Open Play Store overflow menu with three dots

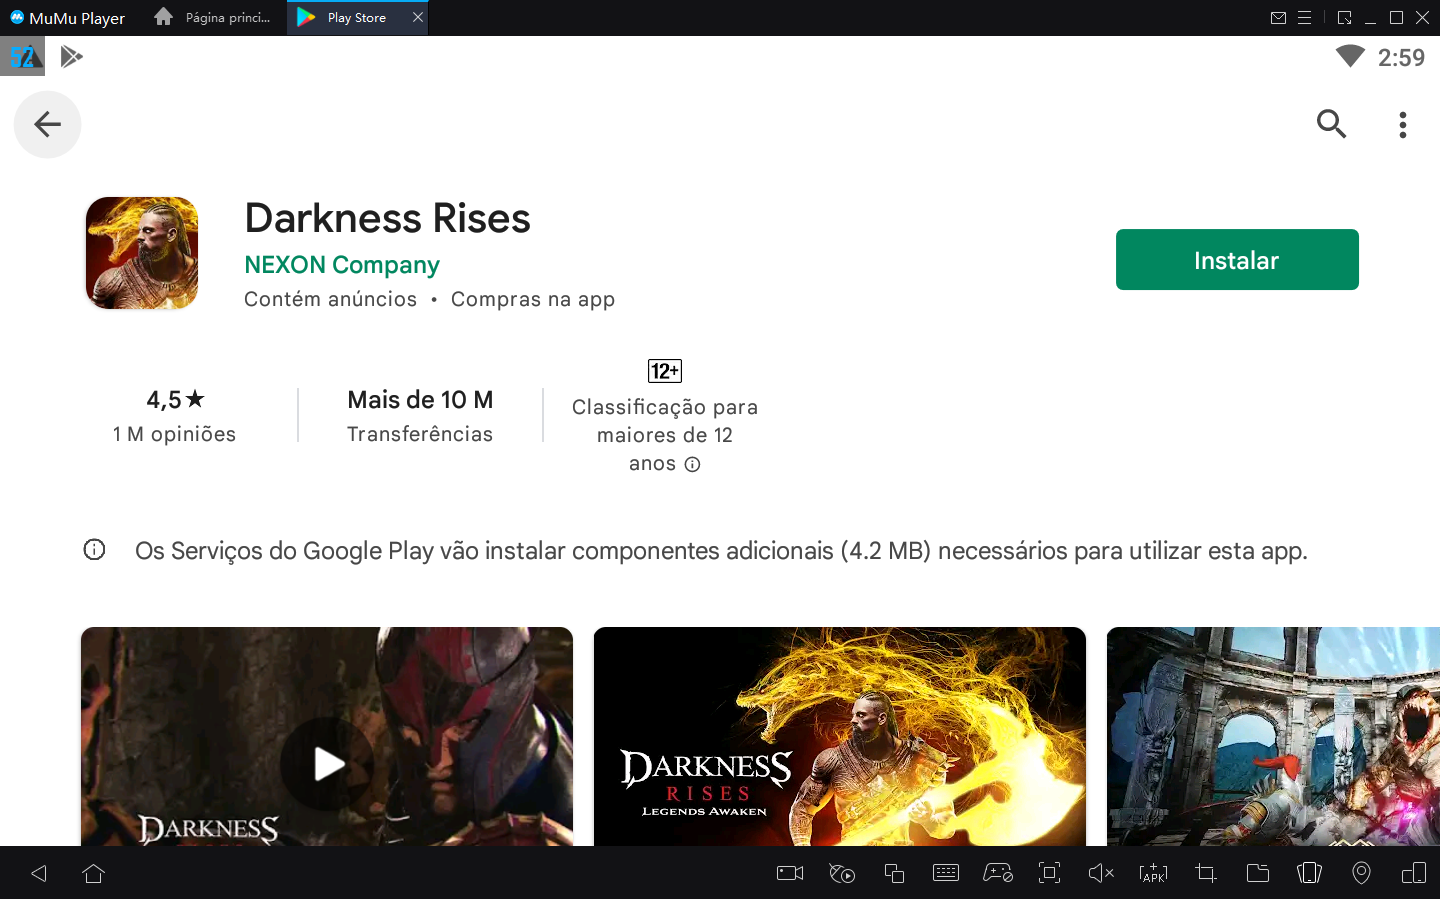click(1403, 124)
